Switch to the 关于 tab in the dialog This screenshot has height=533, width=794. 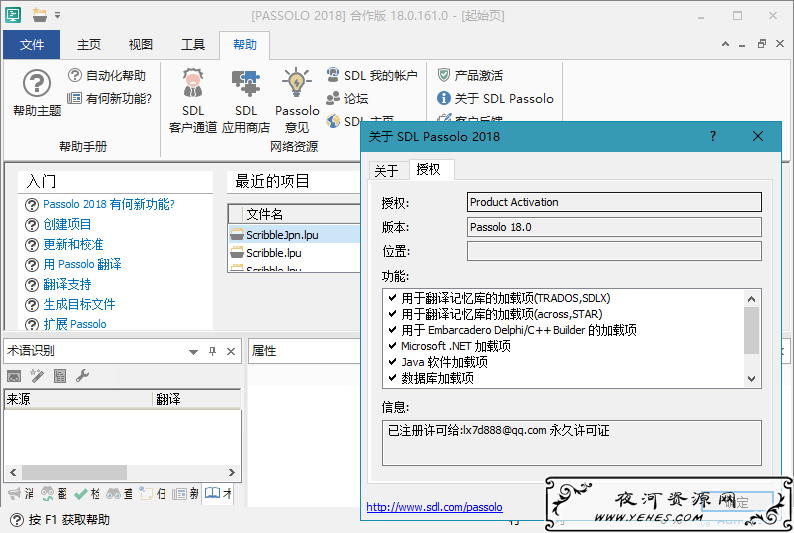[386, 171]
